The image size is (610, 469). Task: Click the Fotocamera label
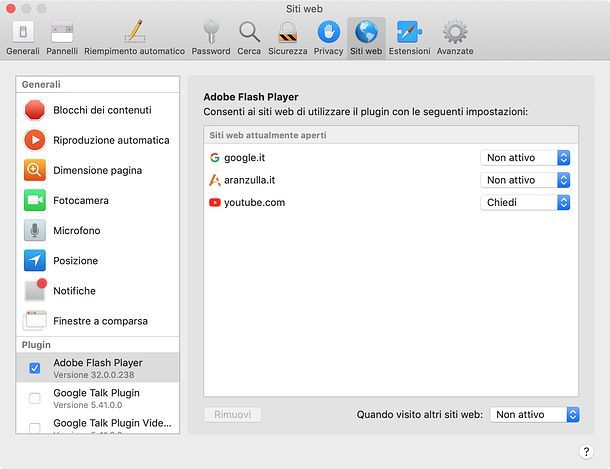[x=81, y=200]
